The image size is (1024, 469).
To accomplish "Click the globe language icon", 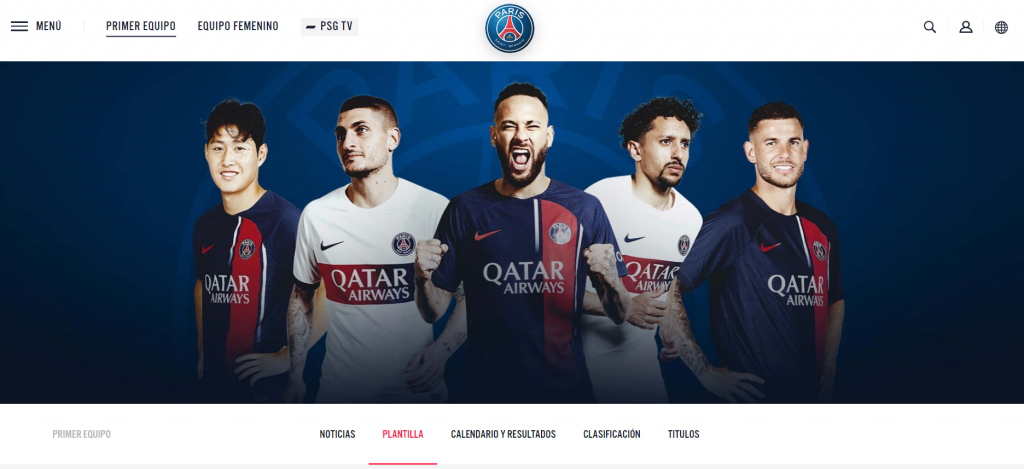I will (x=1001, y=27).
